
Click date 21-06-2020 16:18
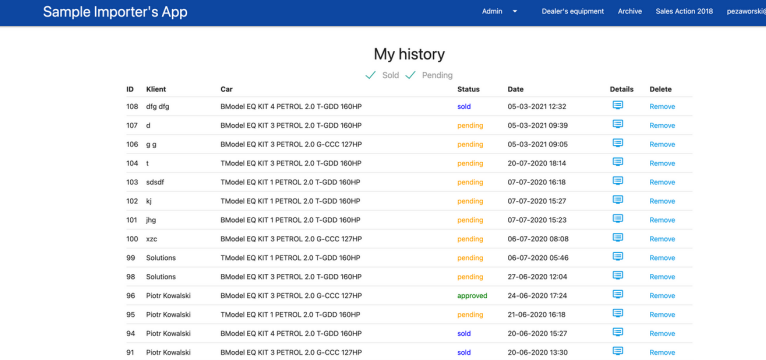pos(536,315)
